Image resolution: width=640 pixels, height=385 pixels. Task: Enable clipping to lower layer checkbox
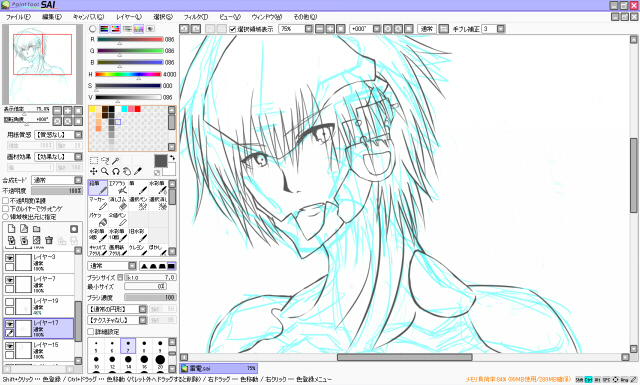(x=6, y=209)
